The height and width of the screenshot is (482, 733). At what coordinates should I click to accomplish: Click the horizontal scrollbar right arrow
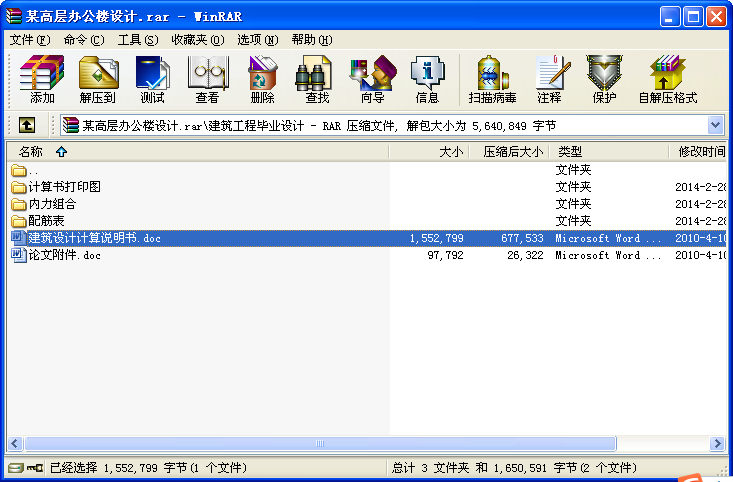717,443
